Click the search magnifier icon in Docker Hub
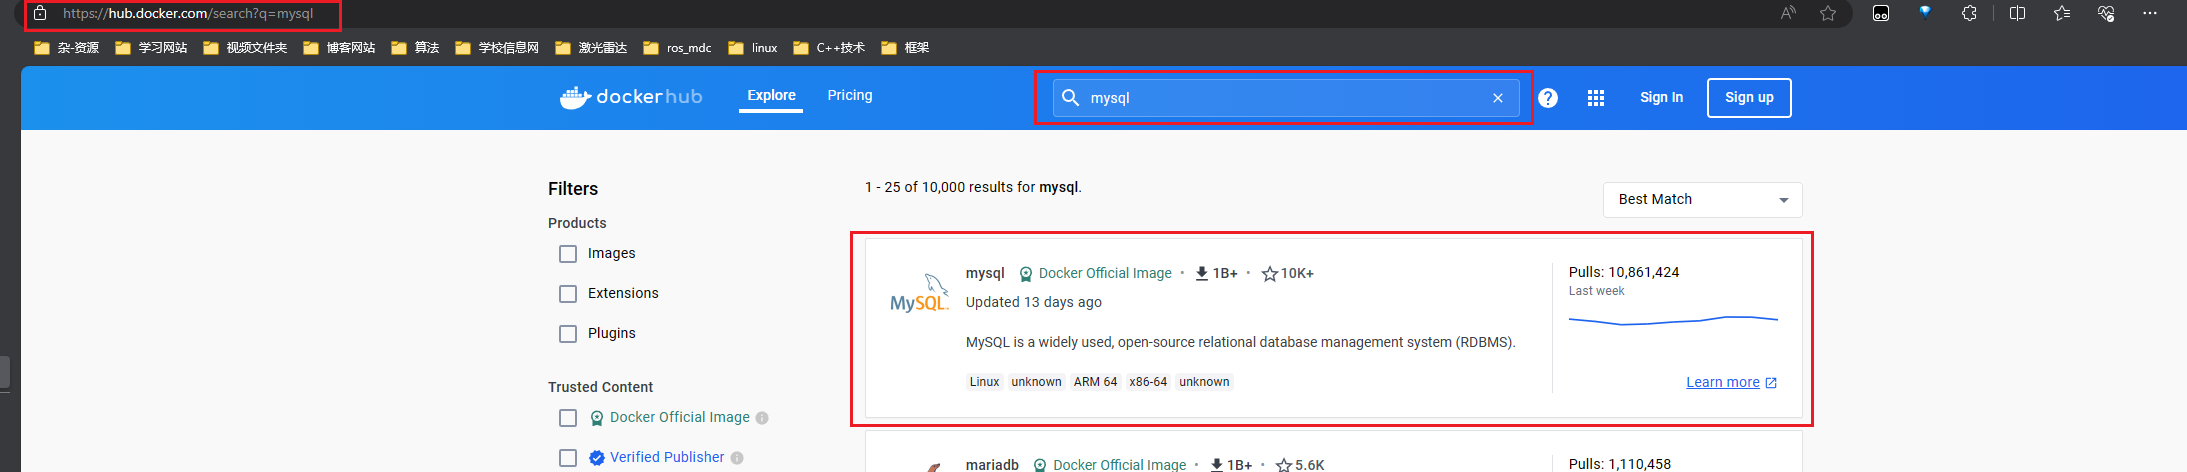The image size is (2187, 472). [1070, 98]
